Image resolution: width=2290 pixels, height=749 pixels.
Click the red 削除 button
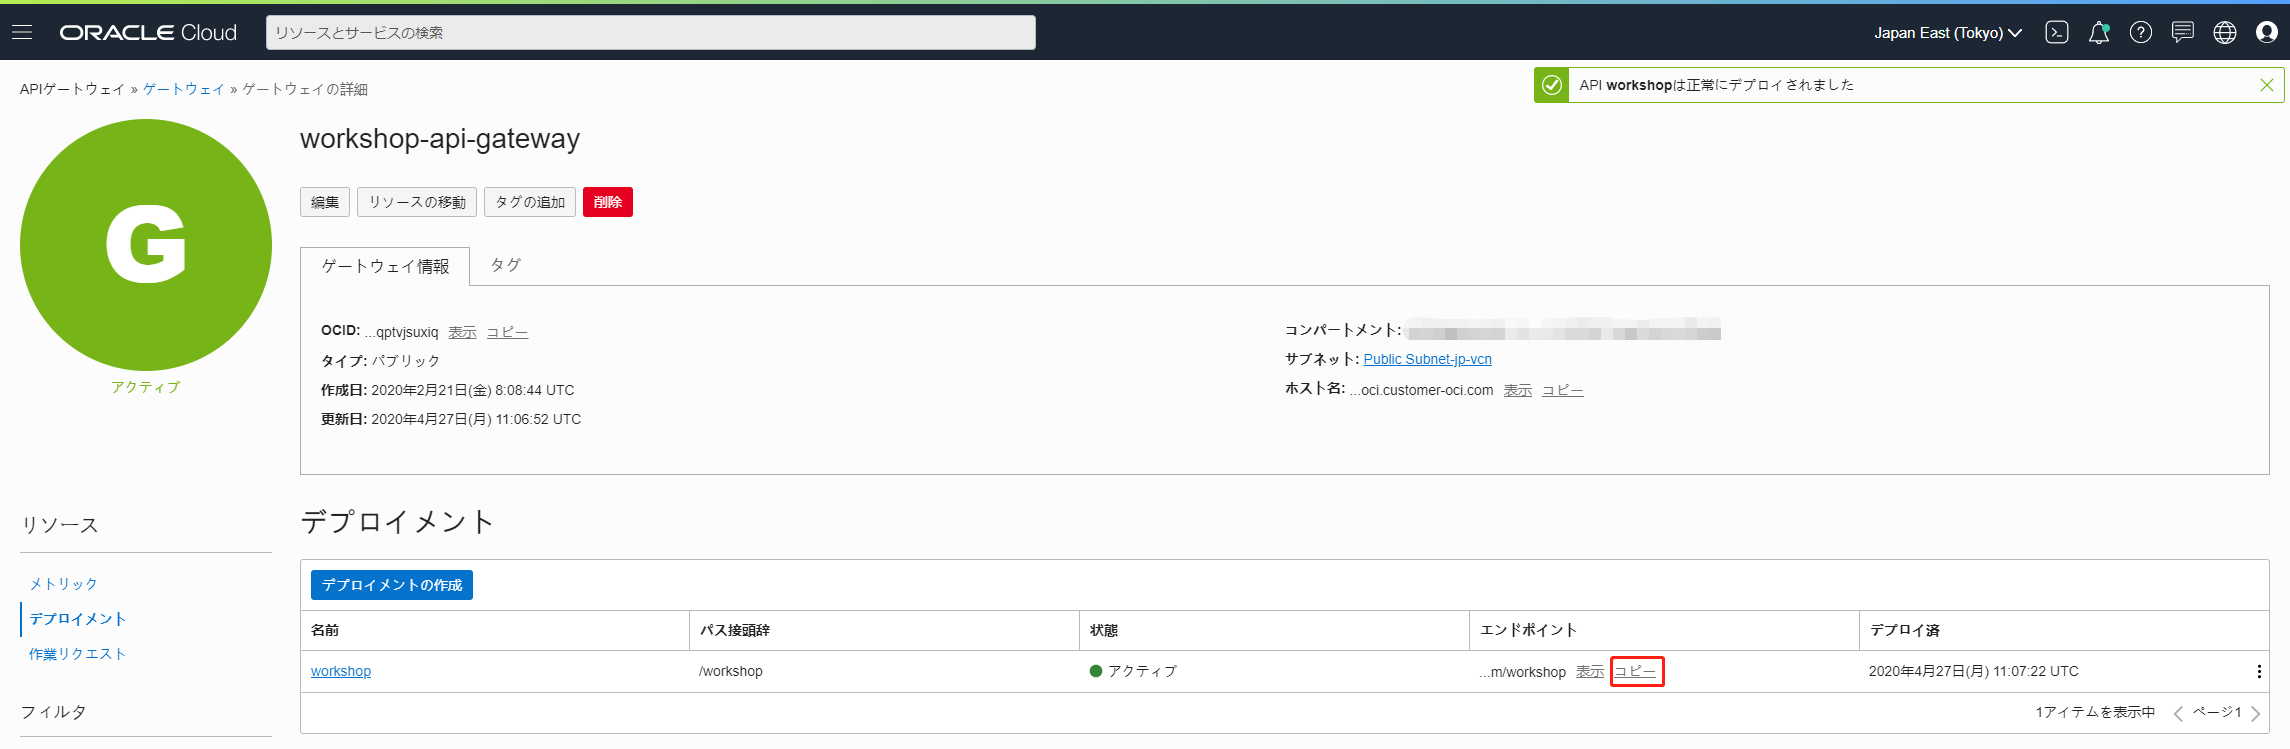pyautogui.click(x=607, y=202)
